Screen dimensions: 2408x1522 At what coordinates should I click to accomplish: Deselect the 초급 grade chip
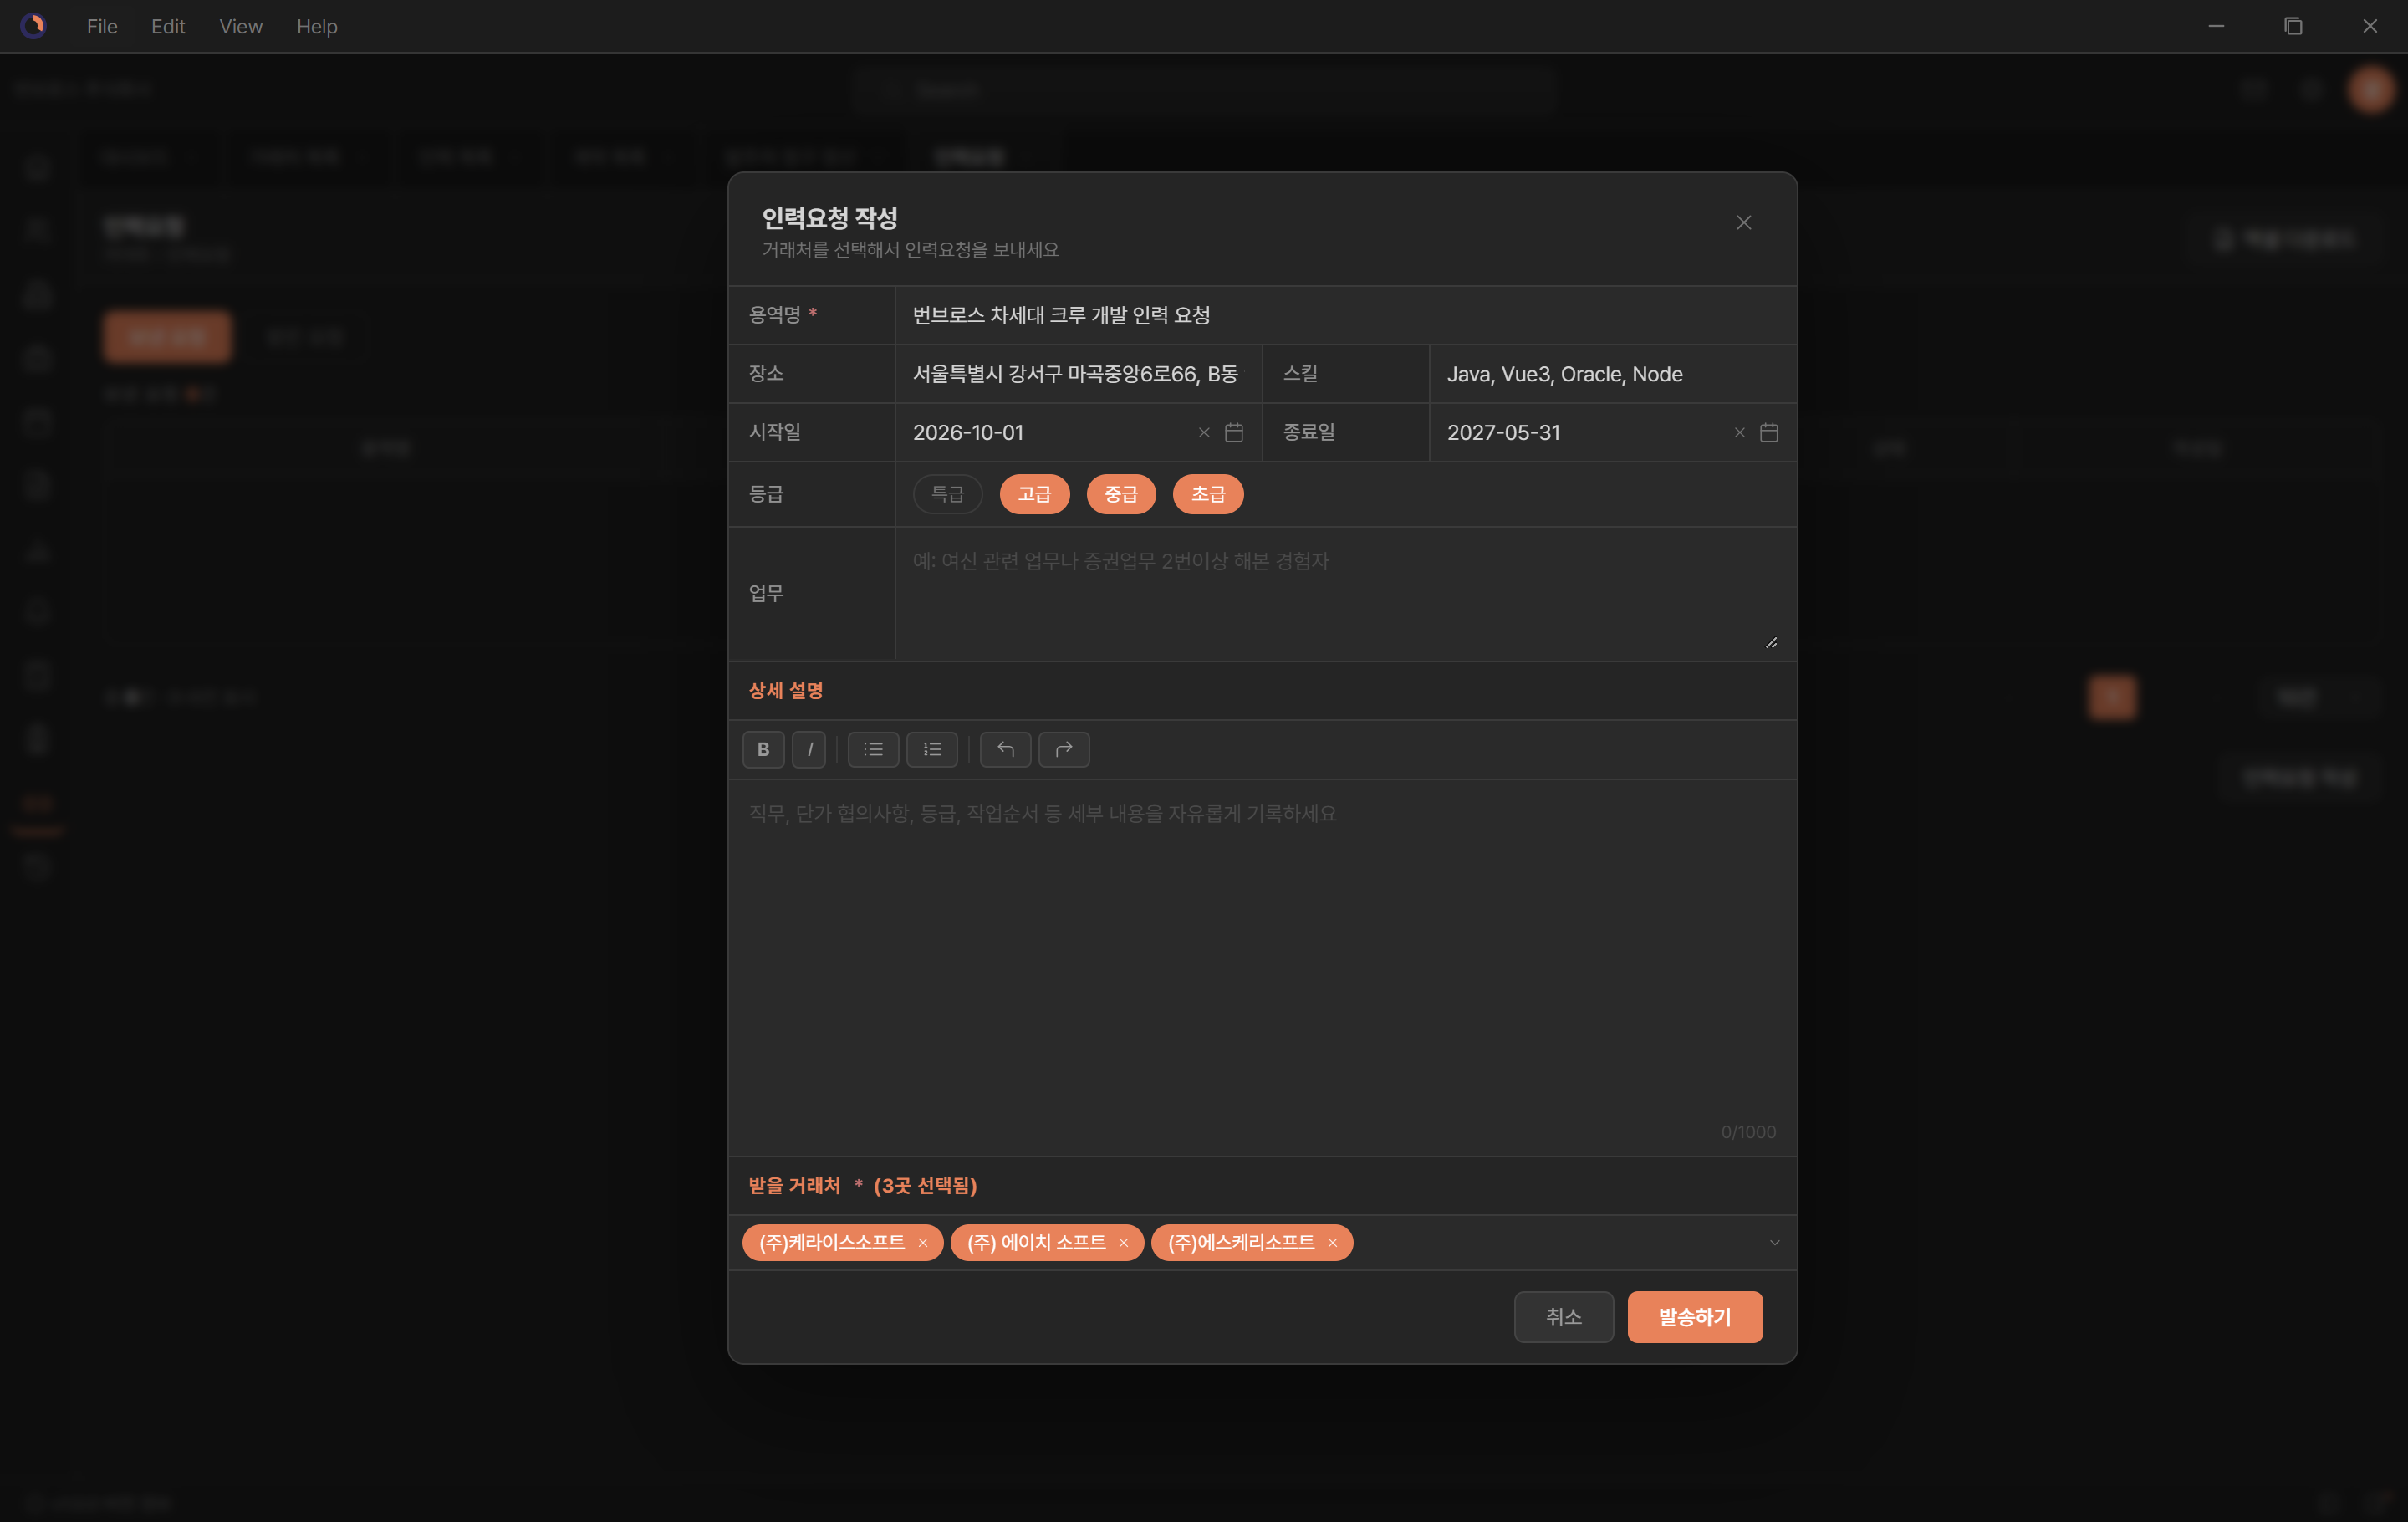tap(1208, 494)
